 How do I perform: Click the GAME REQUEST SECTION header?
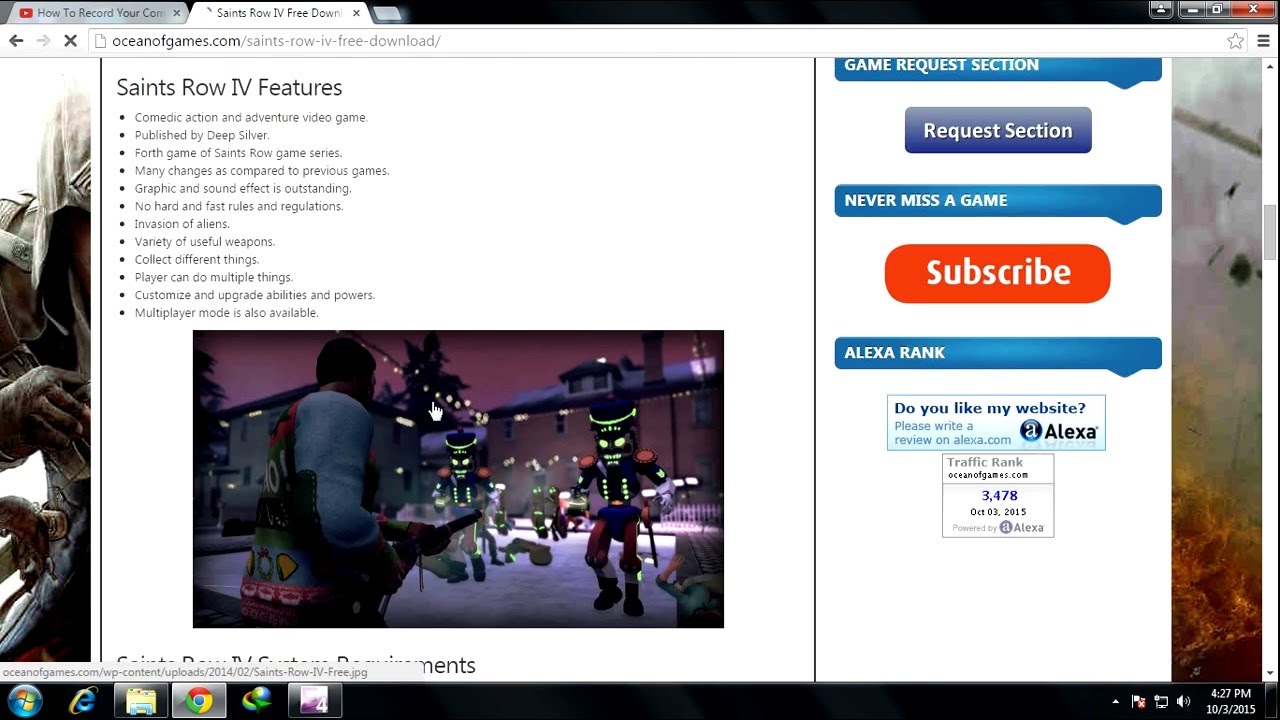(998, 68)
